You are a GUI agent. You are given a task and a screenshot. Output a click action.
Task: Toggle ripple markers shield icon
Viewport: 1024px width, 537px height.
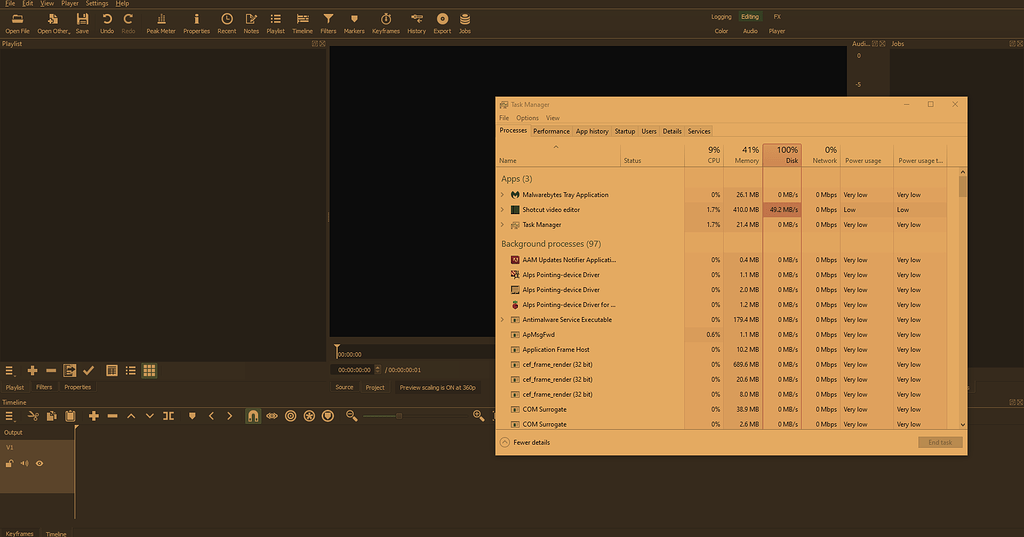(x=328, y=416)
